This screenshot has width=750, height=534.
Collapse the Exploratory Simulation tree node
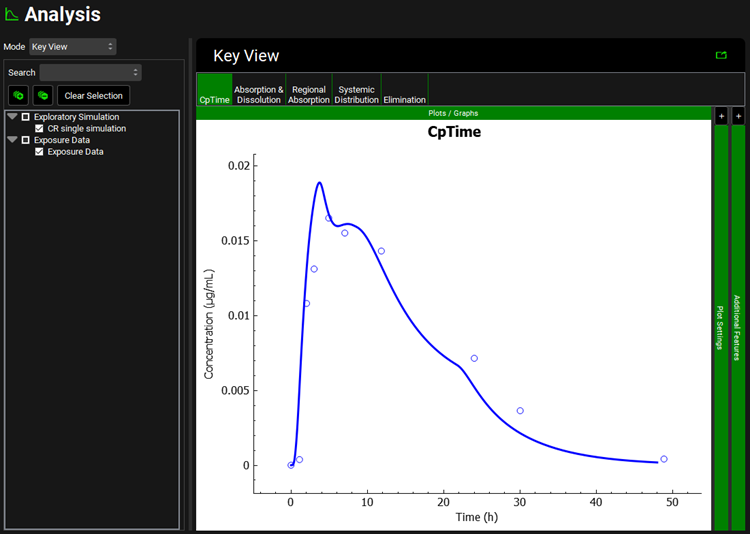(12, 117)
